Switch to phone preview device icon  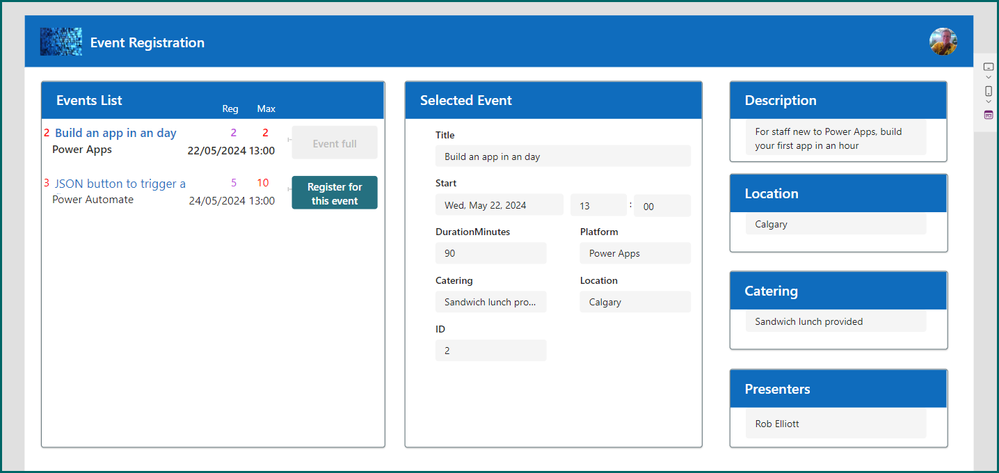point(988,91)
